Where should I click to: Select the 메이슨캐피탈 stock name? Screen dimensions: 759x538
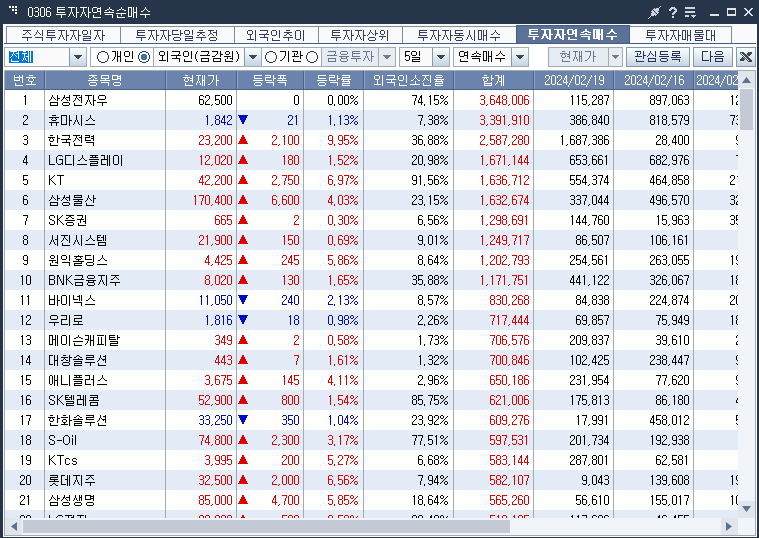pos(84,340)
